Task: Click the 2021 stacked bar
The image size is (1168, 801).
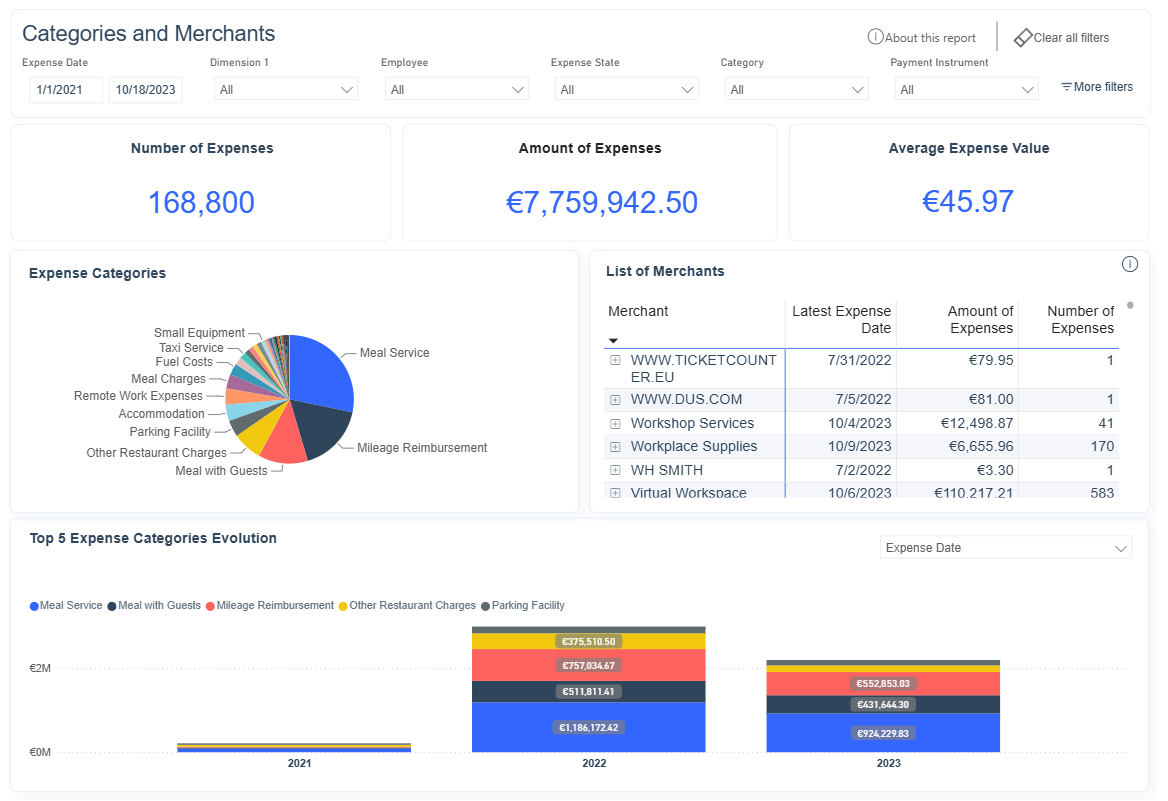Action: pyautogui.click(x=294, y=747)
